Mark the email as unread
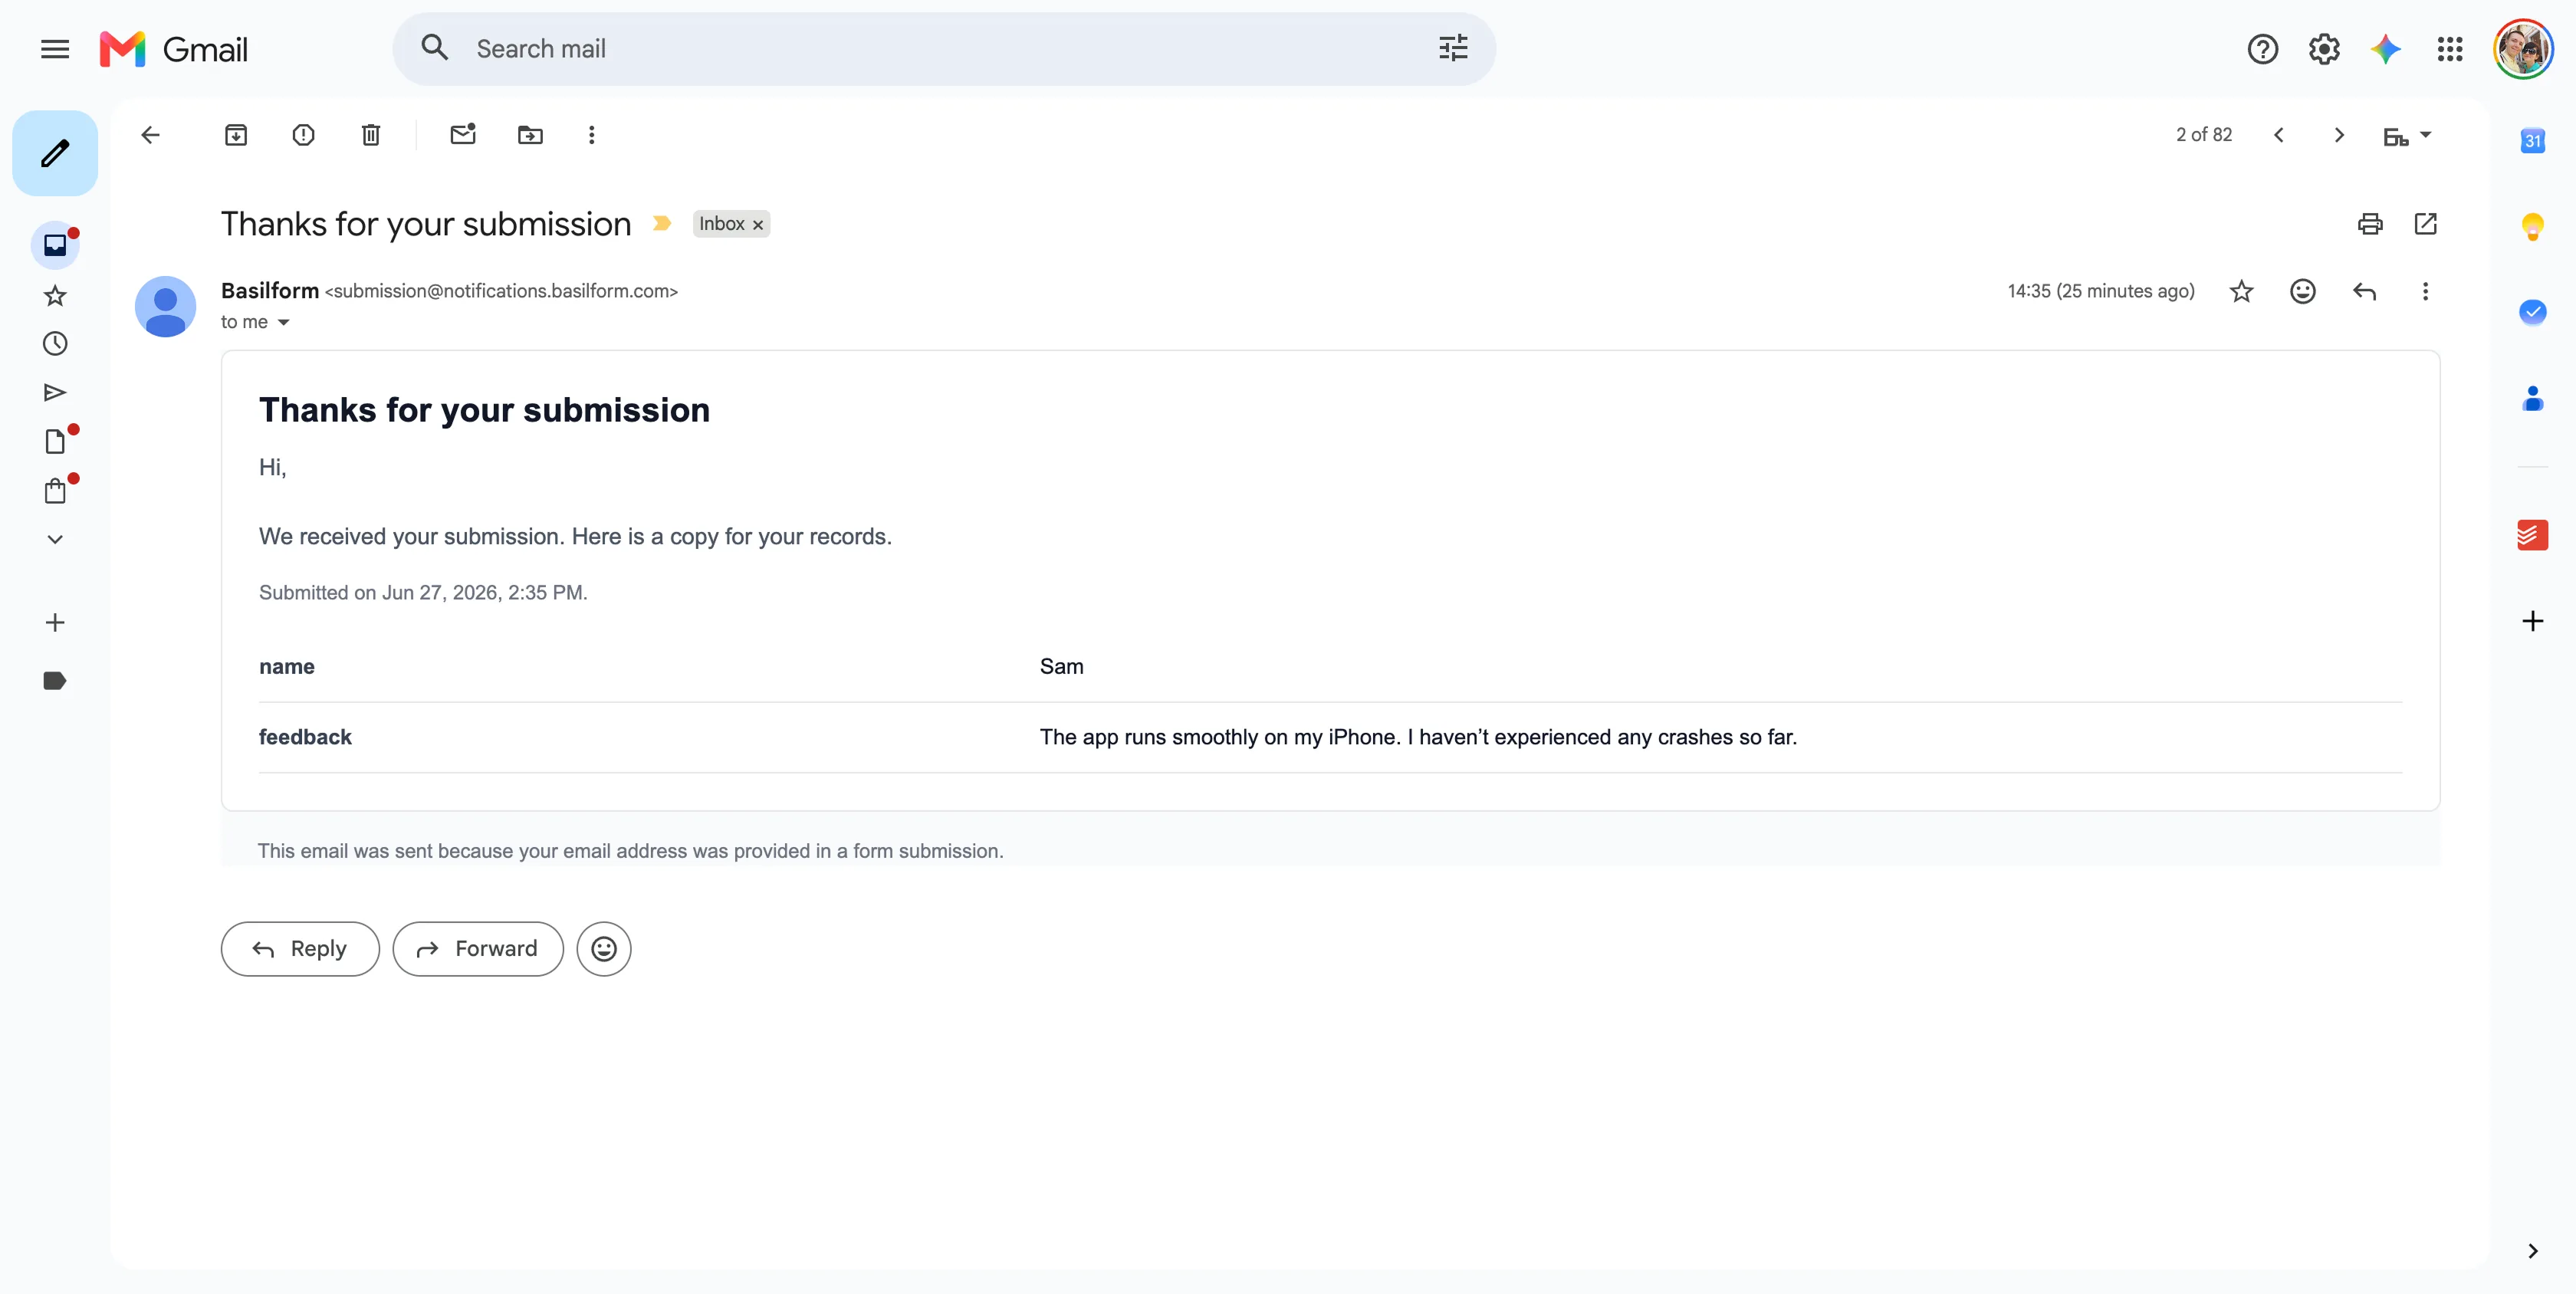Image resolution: width=2576 pixels, height=1294 pixels. click(x=463, y=135)
